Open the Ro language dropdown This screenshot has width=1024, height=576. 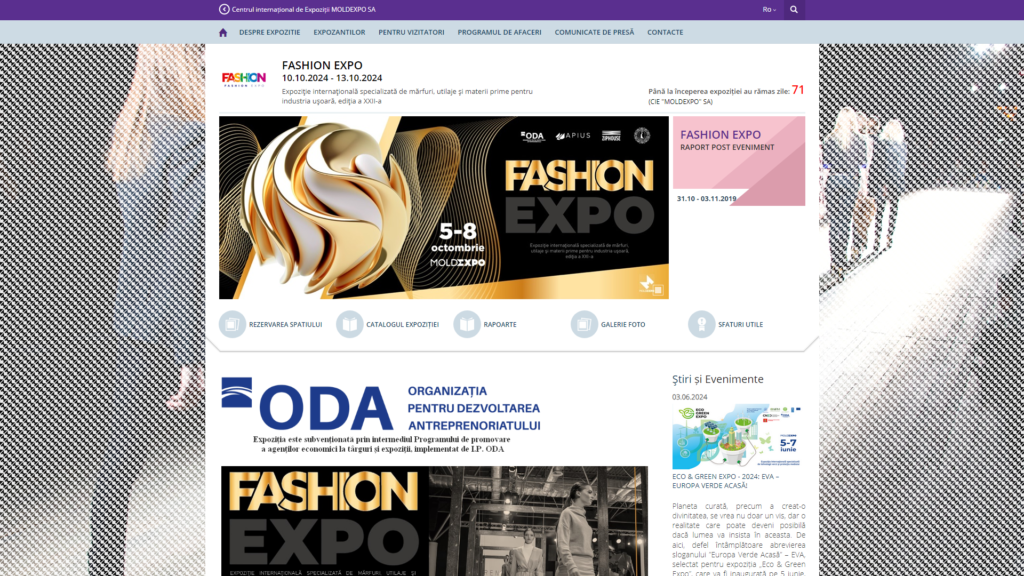[x=769, y=10]
